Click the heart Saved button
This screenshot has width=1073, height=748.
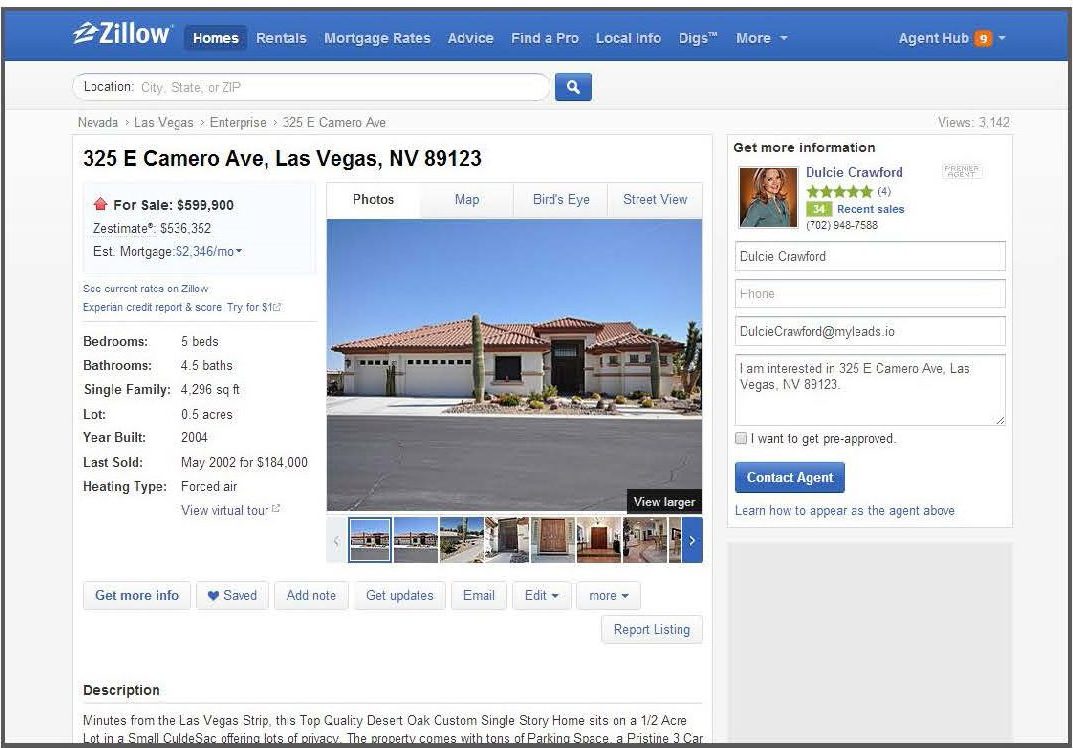point(233,595)
